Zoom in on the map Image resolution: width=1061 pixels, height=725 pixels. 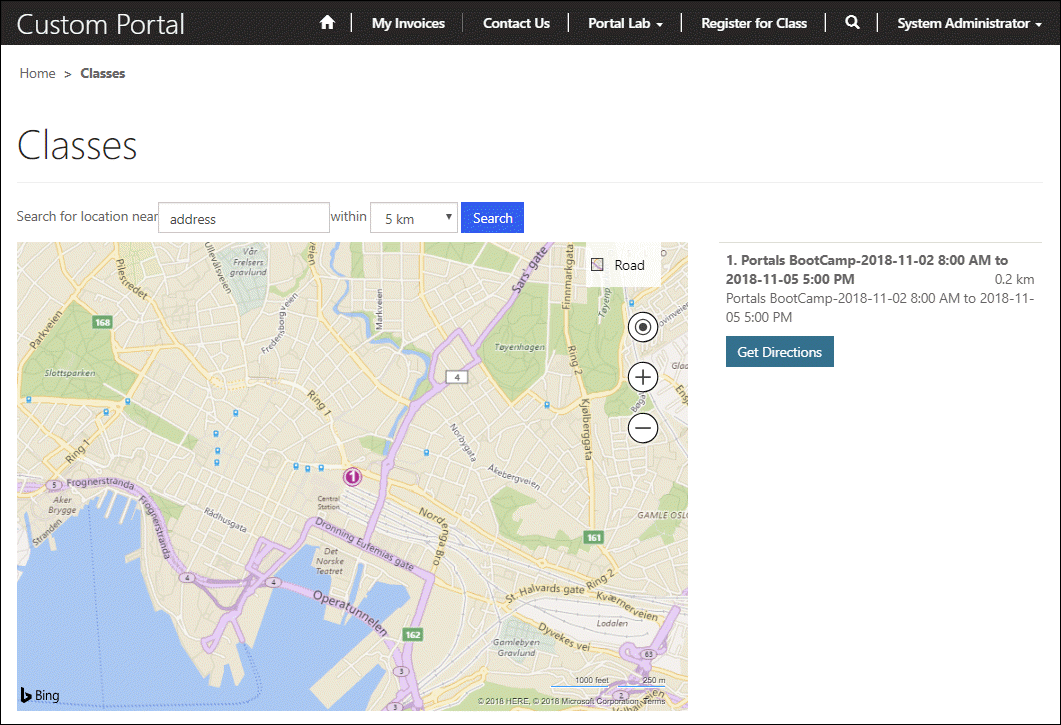click(x=643, y=377)
